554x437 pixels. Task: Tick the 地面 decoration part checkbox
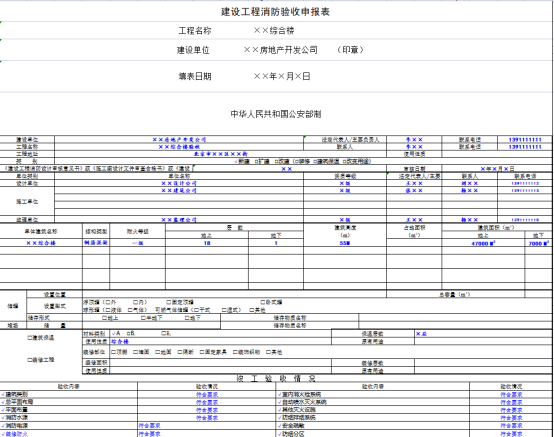[x=158, y=352]
